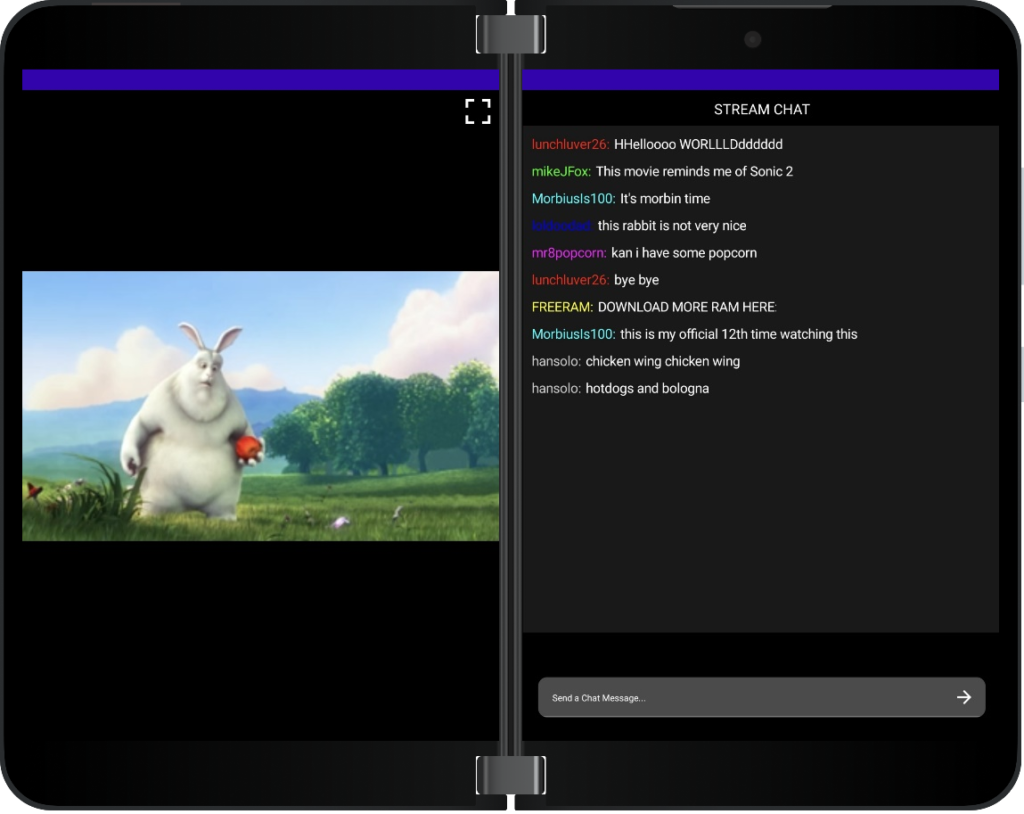Click MorbiusIs100 in the morbin time message

click(x=573, y=198)
